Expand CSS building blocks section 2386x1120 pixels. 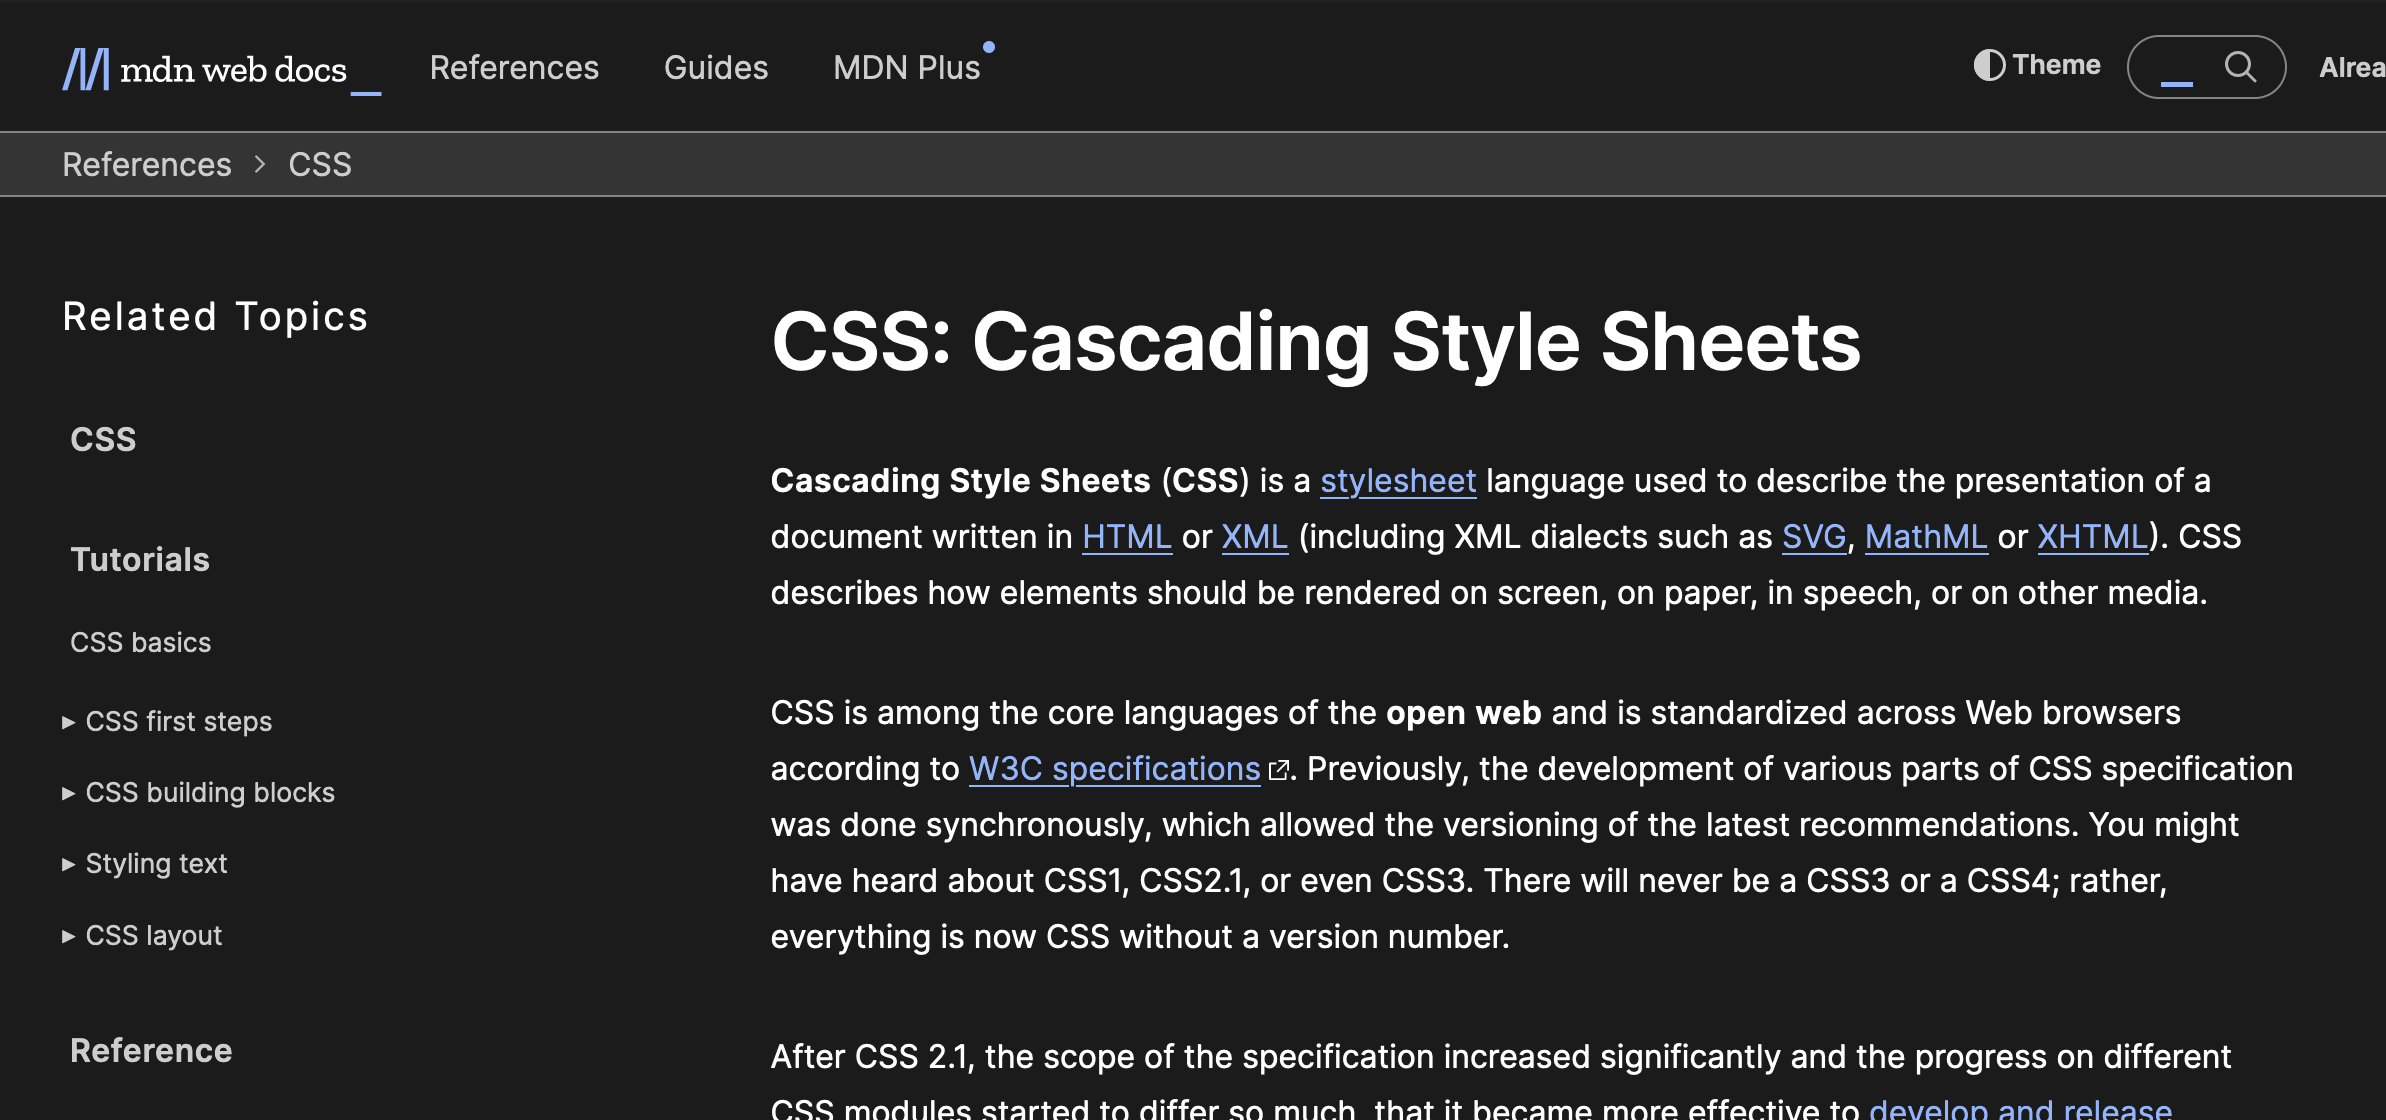click(x=209, y=792)
